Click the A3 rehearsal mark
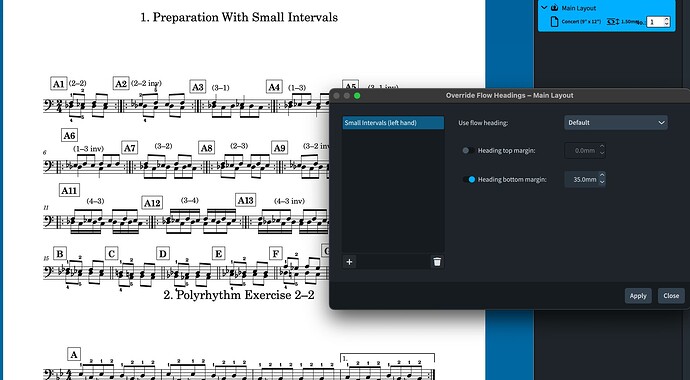The image size is (690, 380). [198, 87]
